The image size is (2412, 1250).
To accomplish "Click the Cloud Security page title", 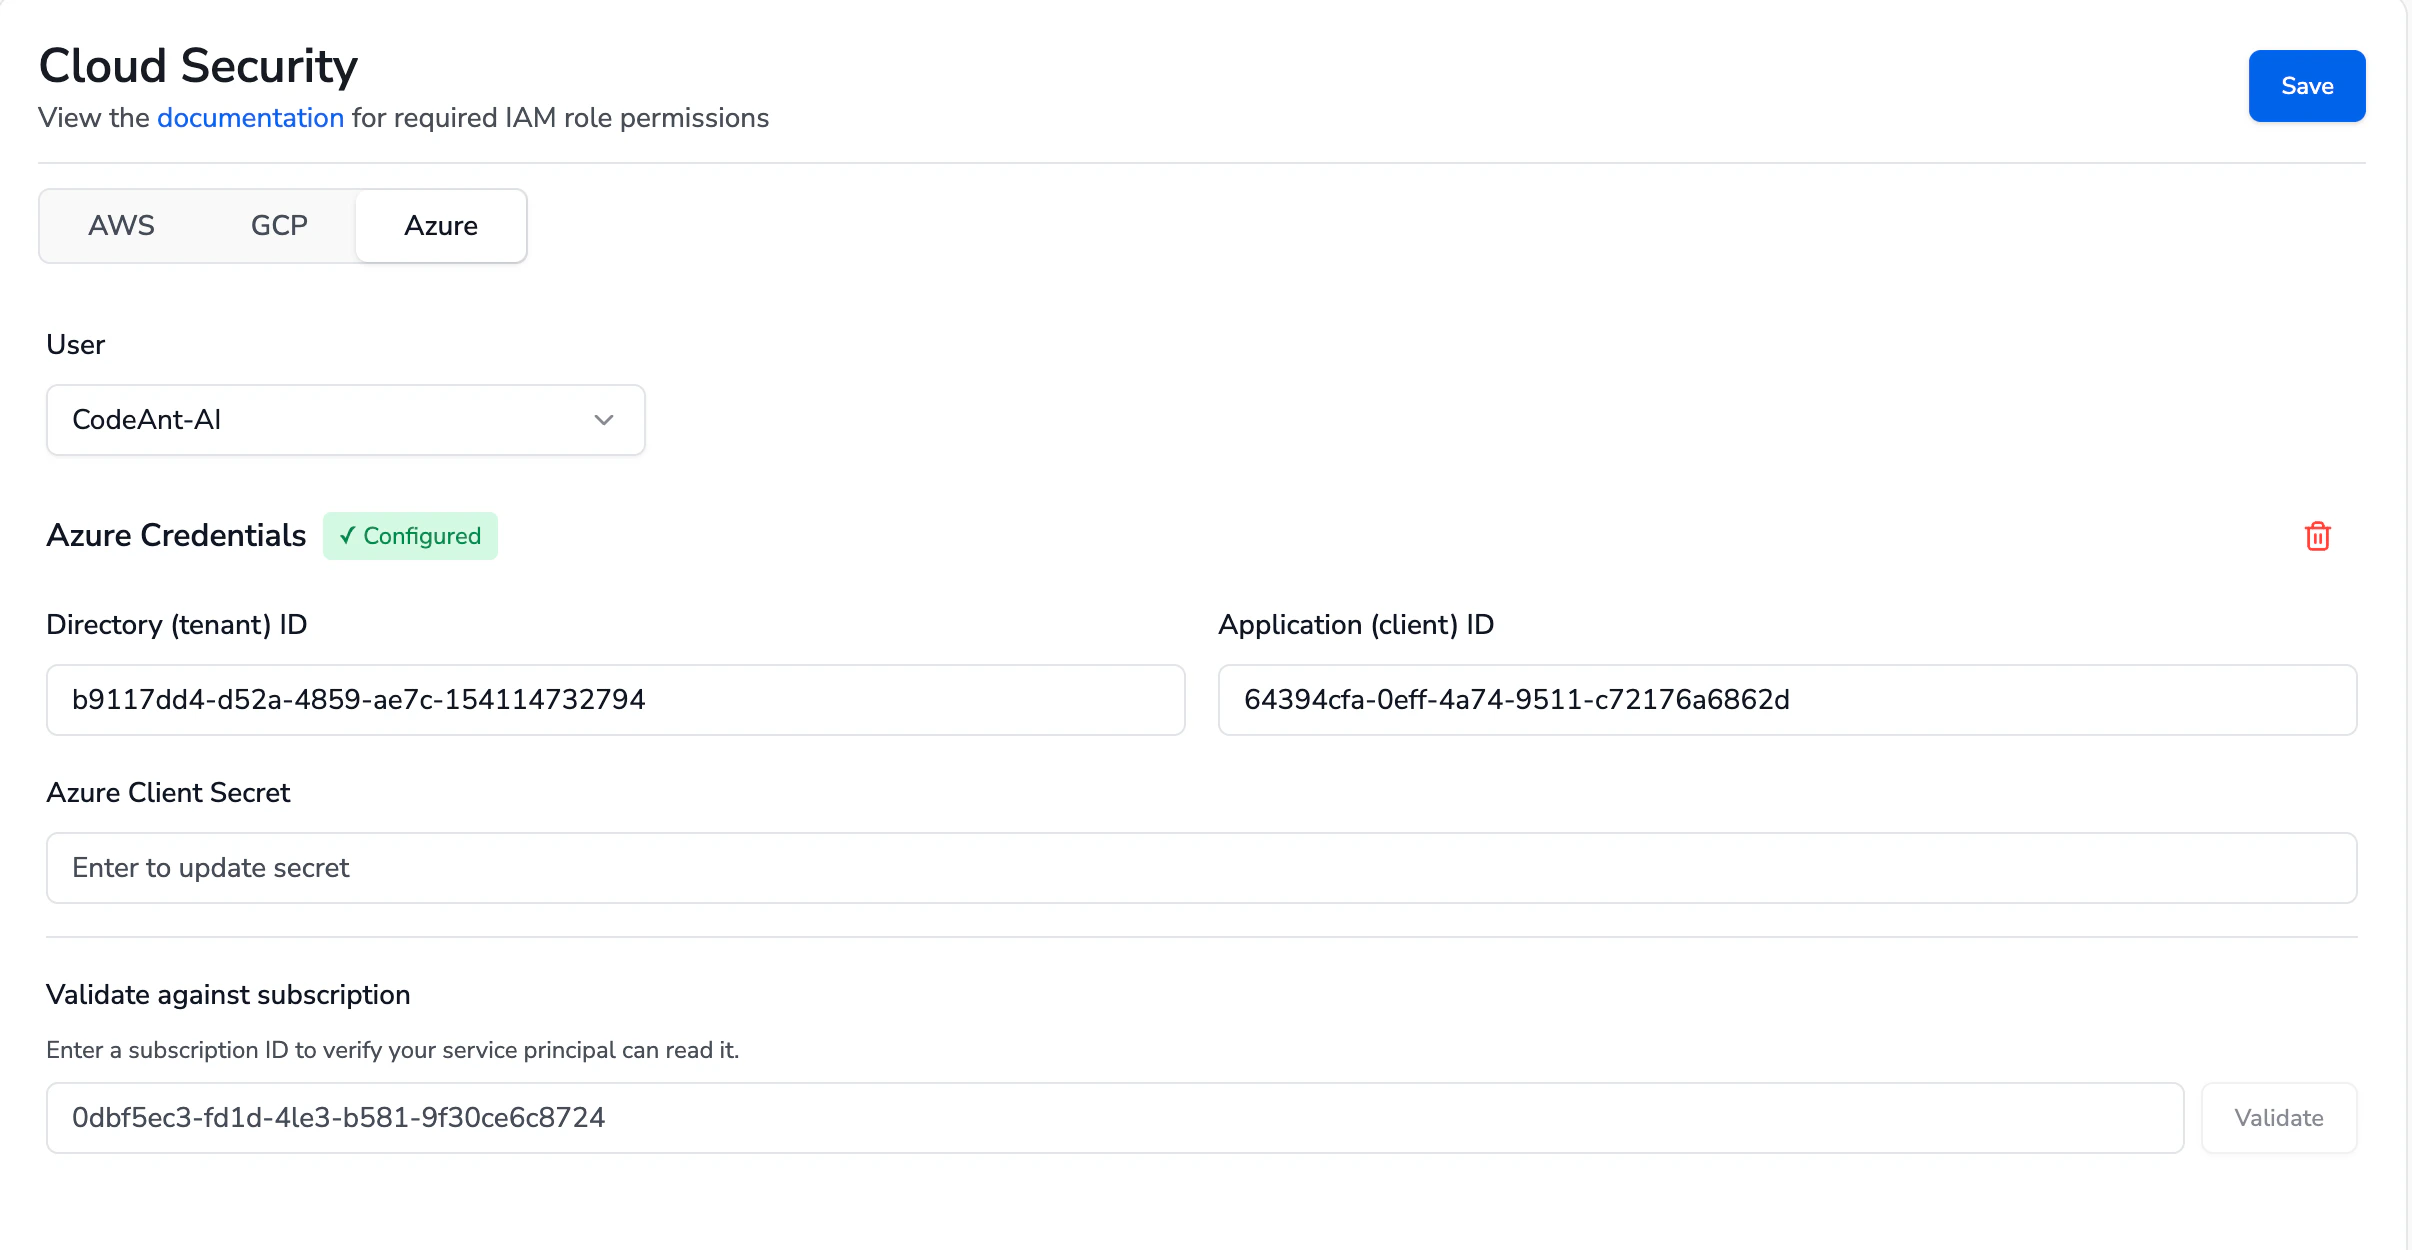I will (x=198, y=64).
